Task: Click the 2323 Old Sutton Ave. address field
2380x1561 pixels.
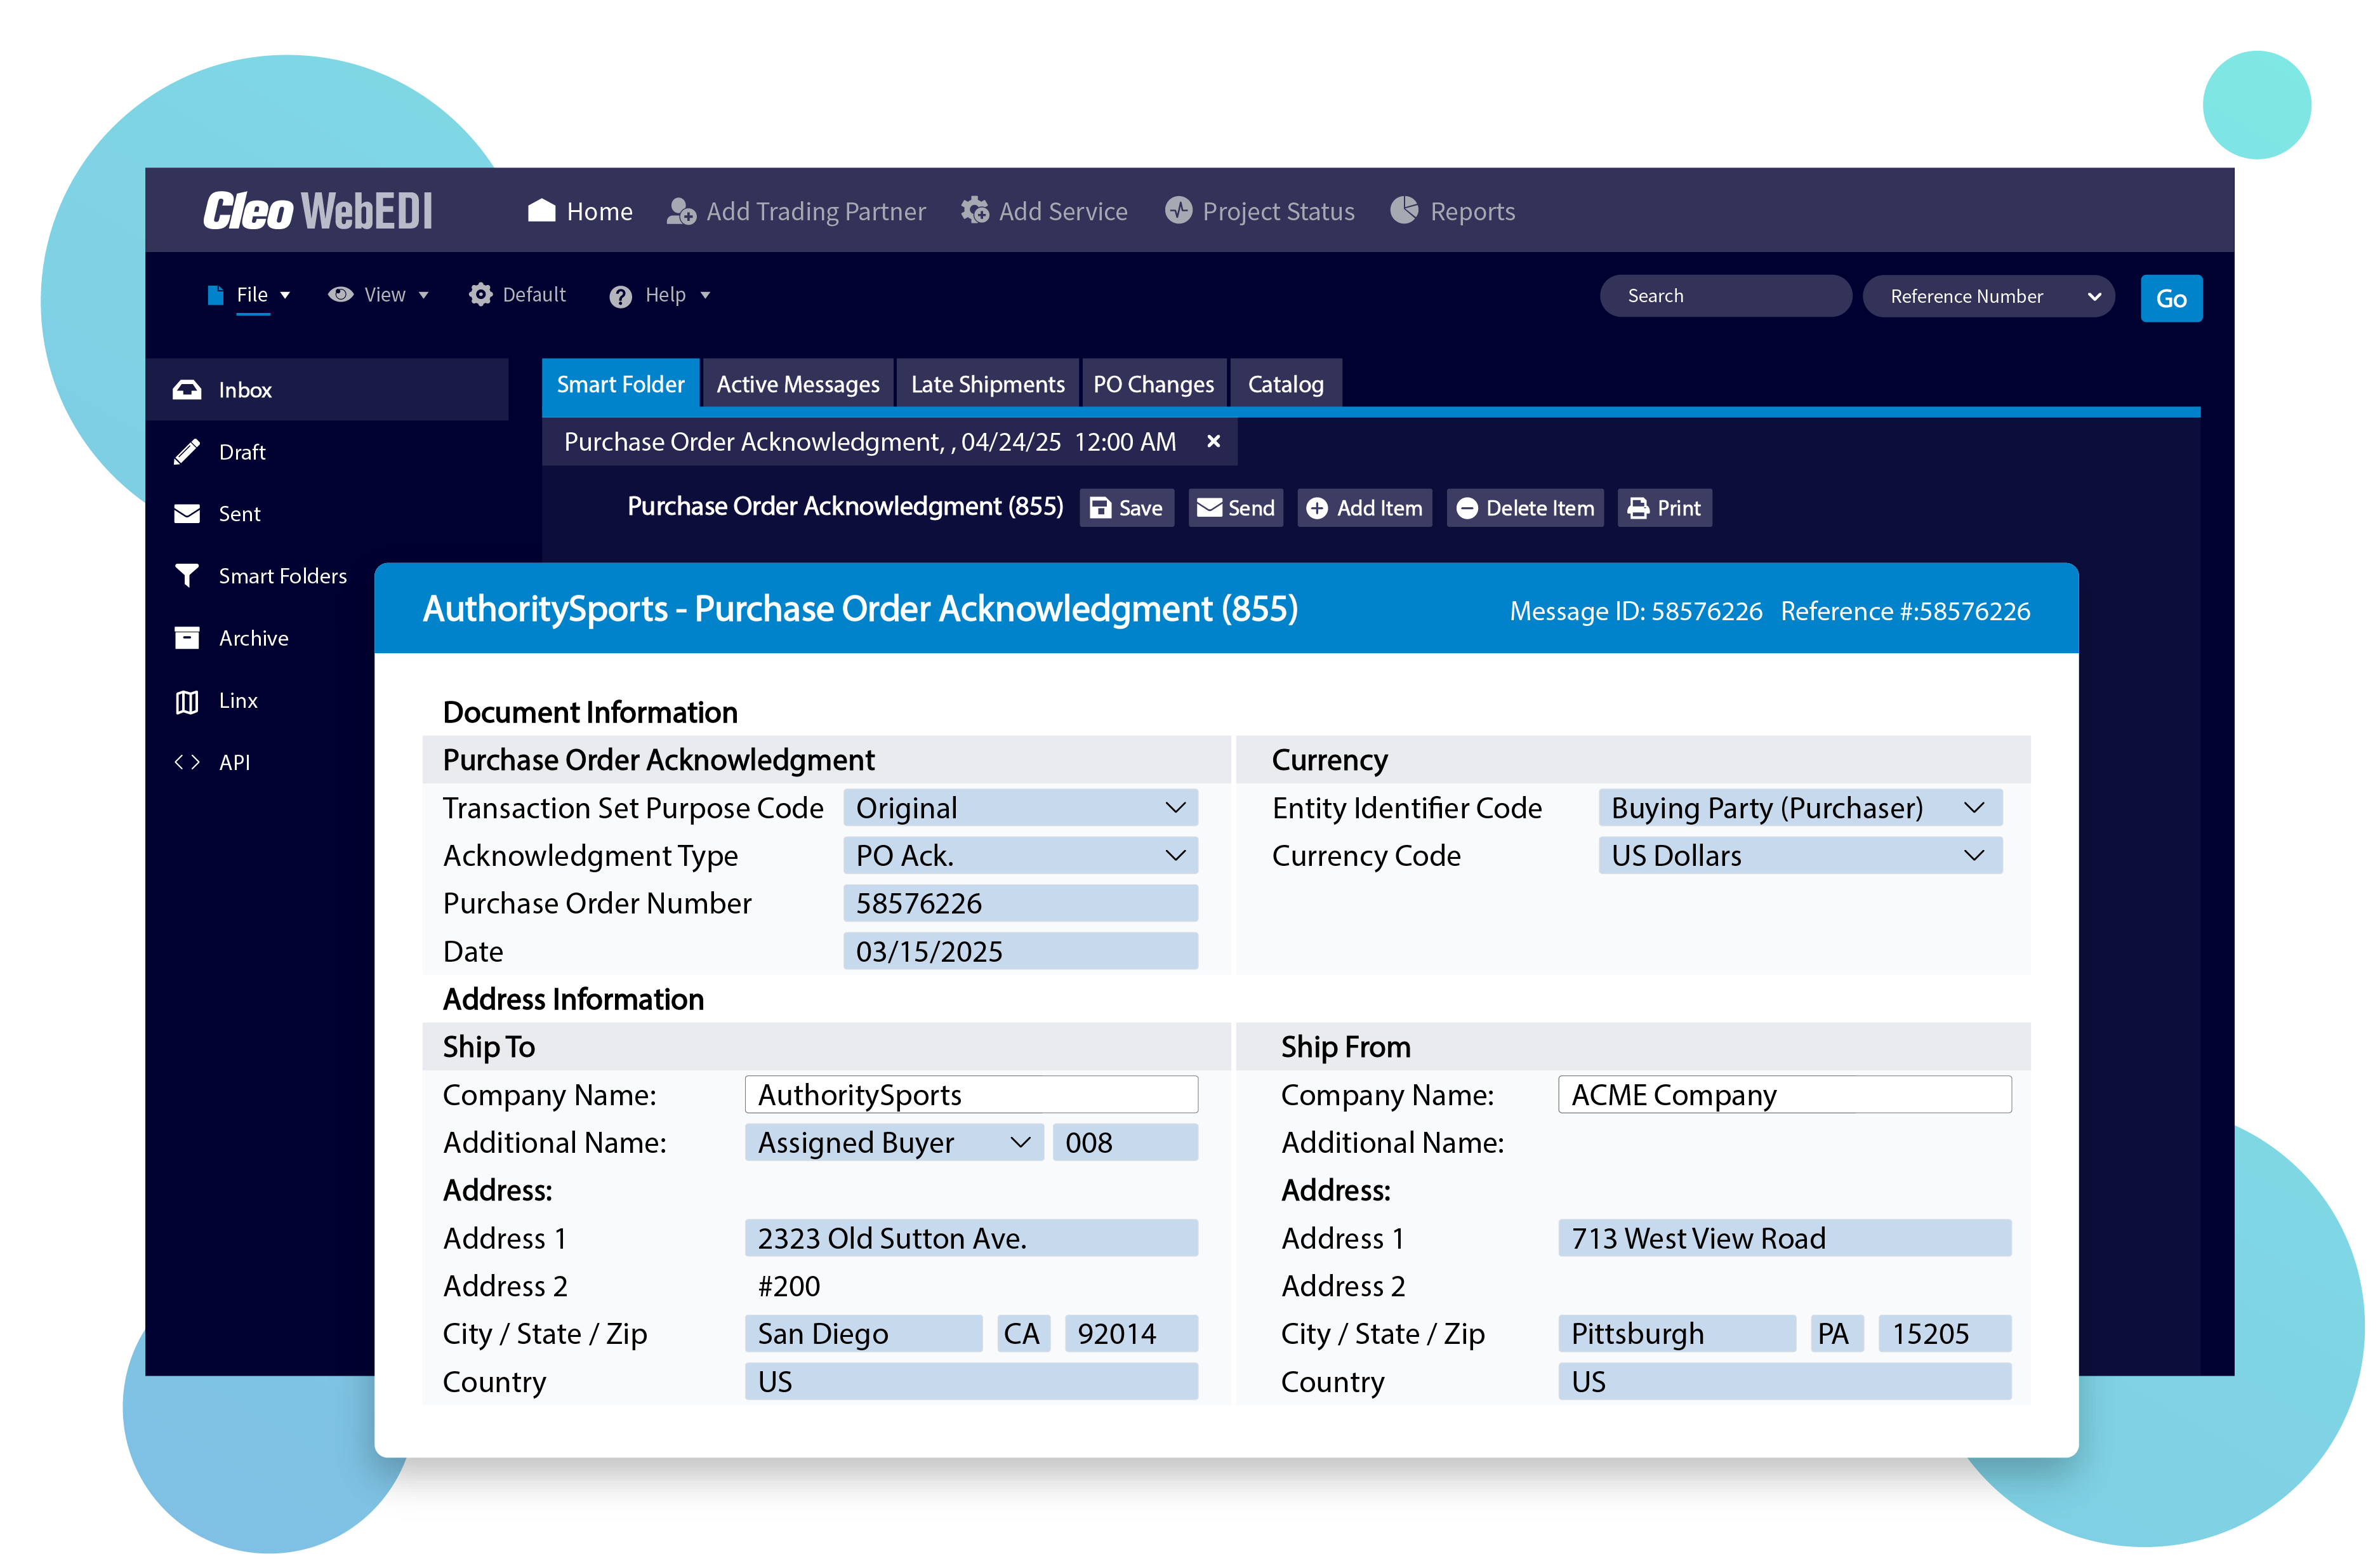Action: point(971,1239)
